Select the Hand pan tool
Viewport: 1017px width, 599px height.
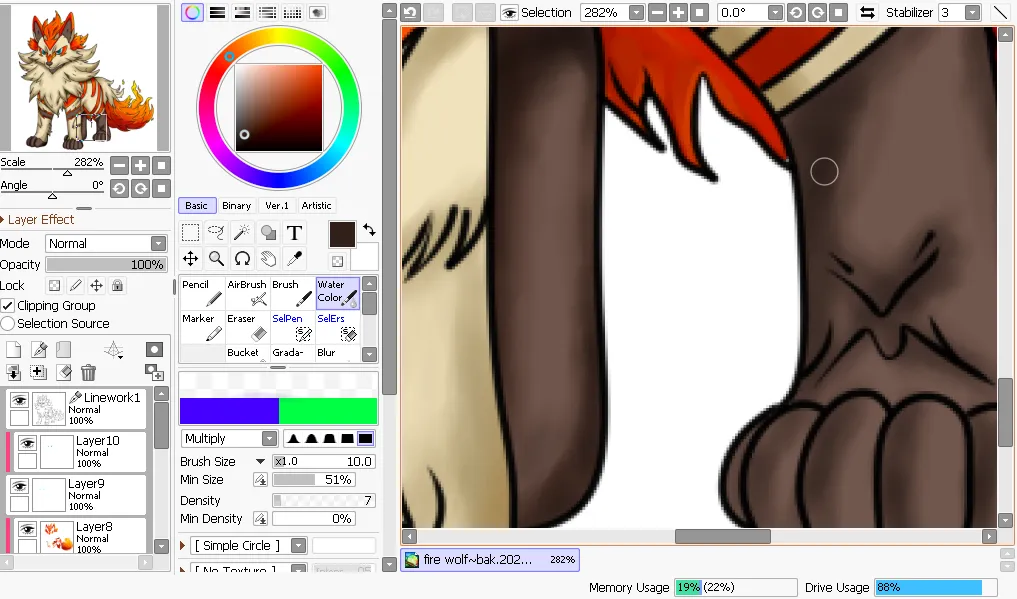[268, 259]
